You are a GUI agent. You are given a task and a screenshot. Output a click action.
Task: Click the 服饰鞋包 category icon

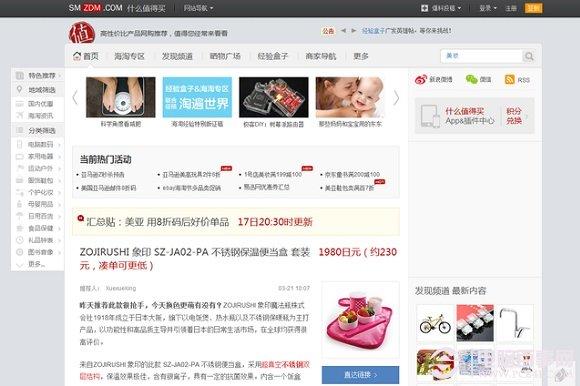pos(20,180)
